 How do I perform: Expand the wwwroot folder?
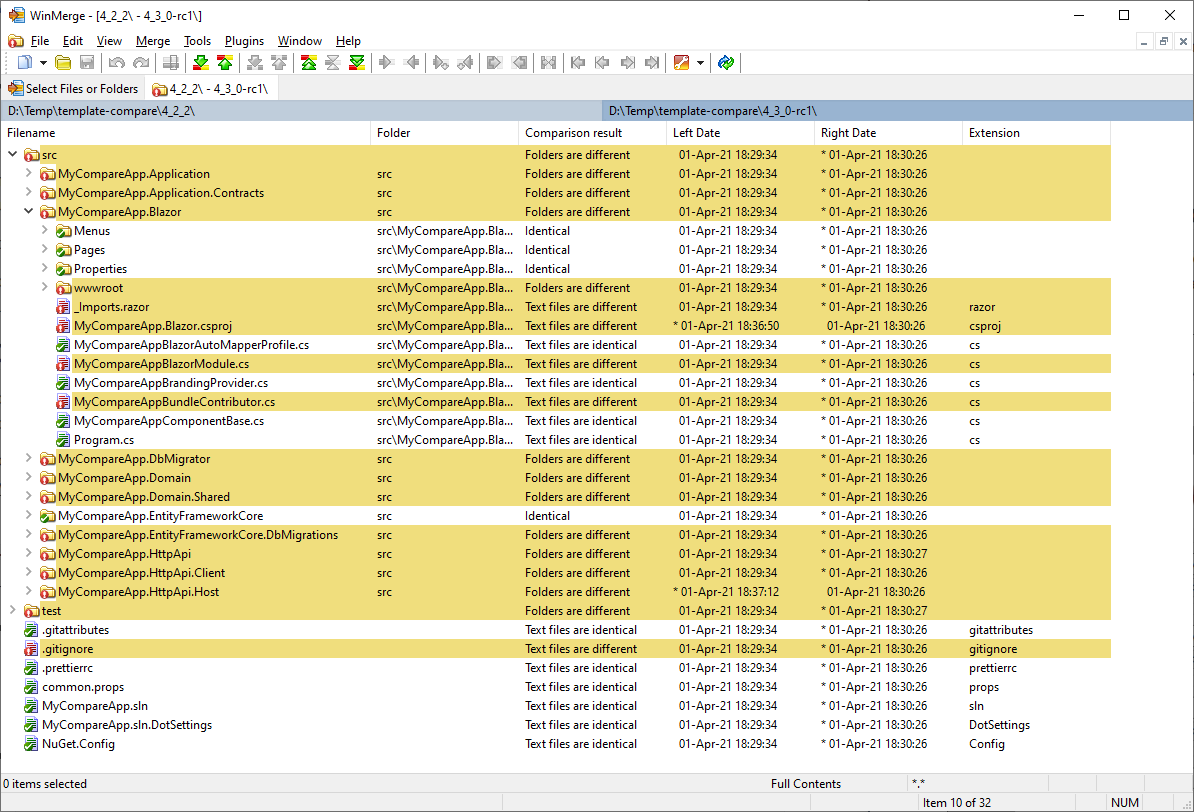(x=45, y=288)
